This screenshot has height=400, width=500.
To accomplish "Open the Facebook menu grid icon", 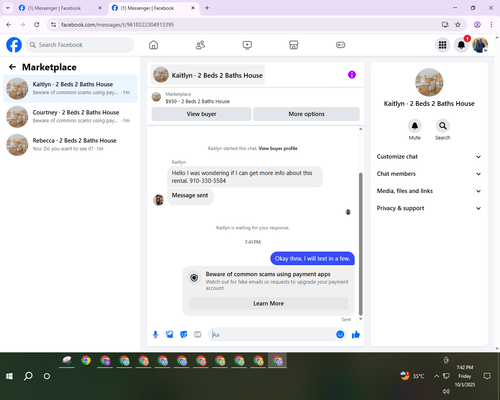I will click(x=442, y=45).
